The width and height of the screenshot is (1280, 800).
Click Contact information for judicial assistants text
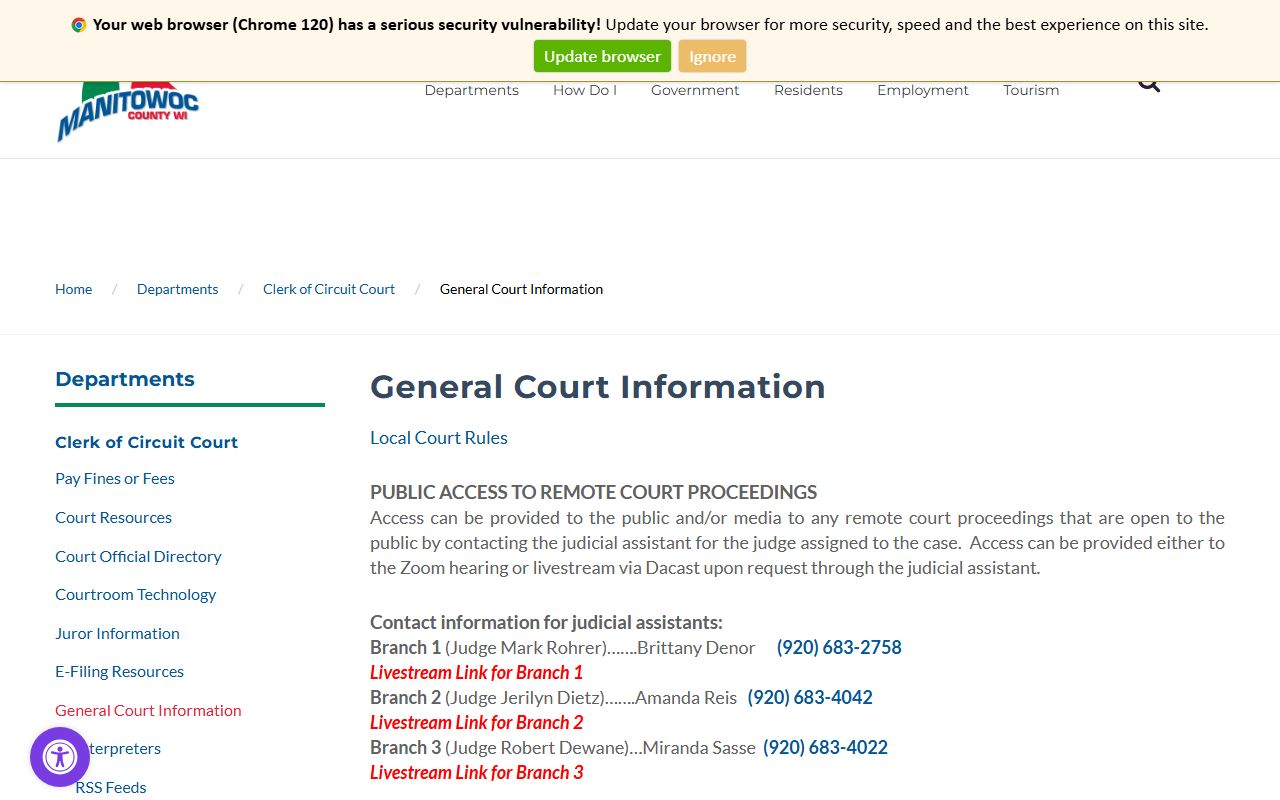546,622
